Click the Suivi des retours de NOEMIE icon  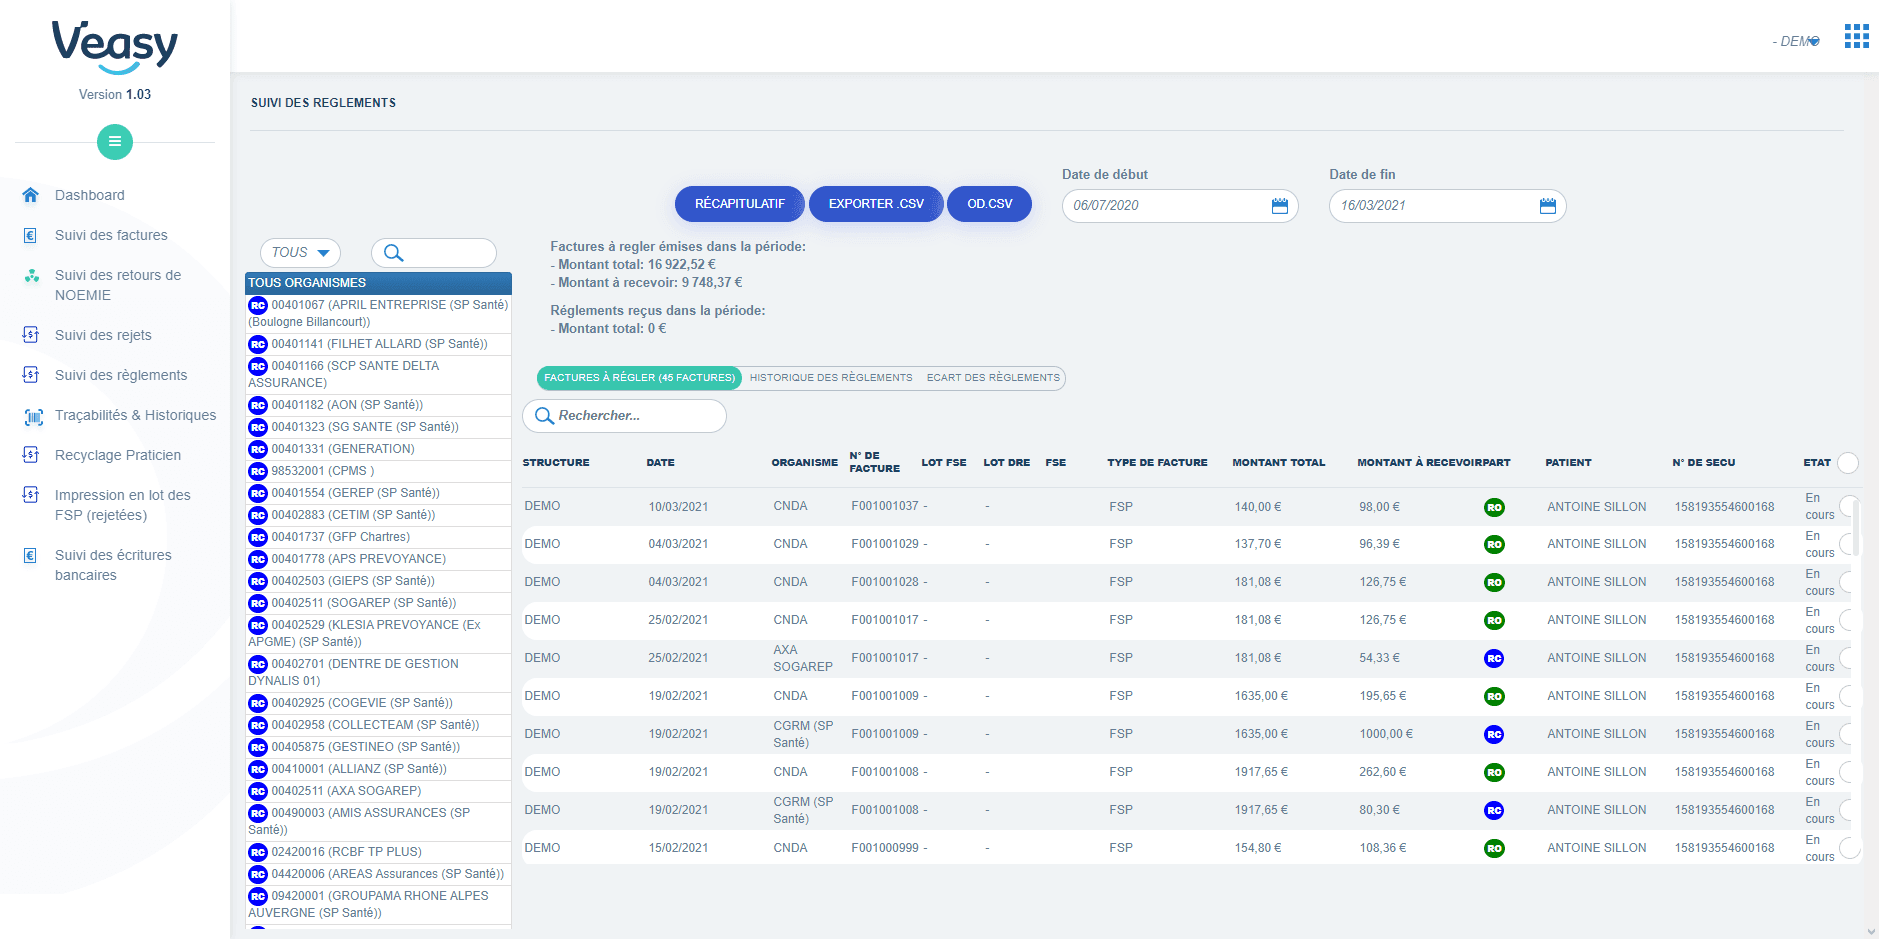coord(32,276)
